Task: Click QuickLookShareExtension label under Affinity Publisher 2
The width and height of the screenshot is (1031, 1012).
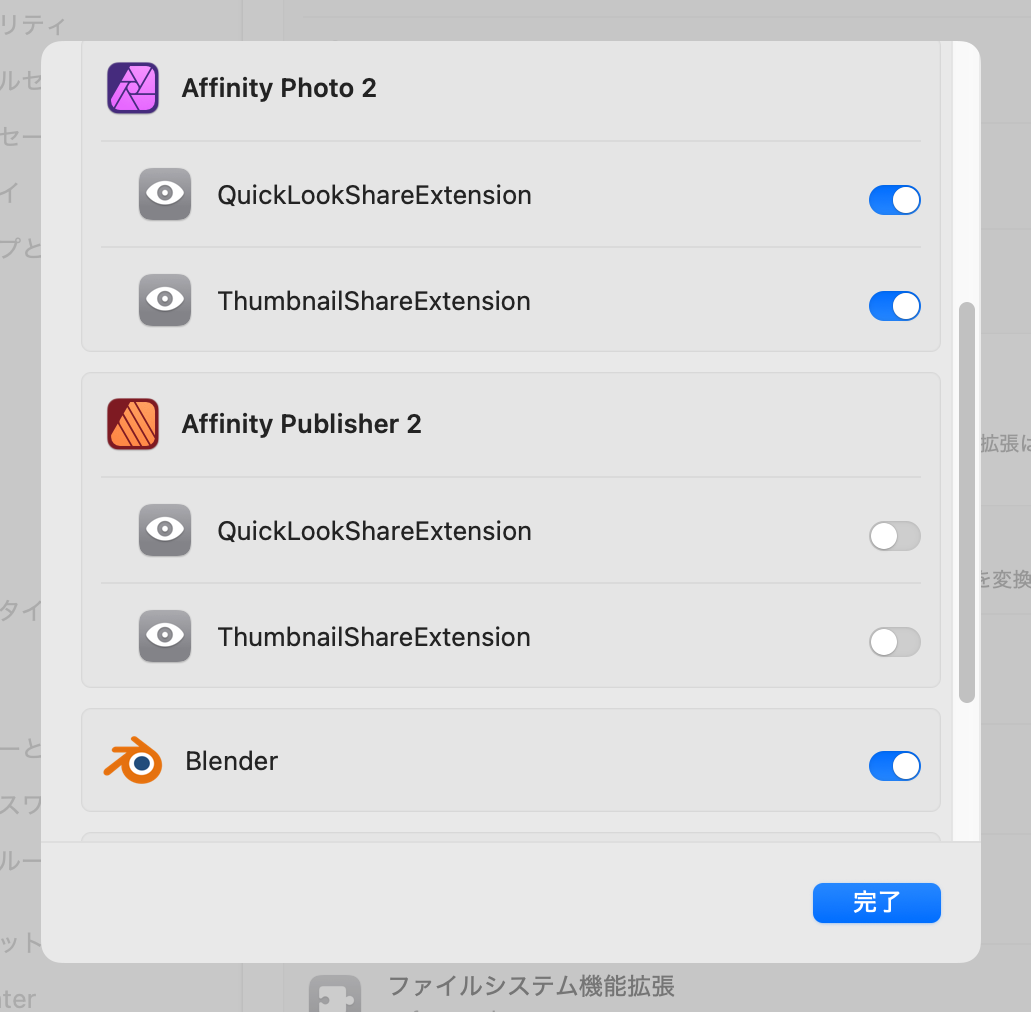Action: [x=374, y=531]
